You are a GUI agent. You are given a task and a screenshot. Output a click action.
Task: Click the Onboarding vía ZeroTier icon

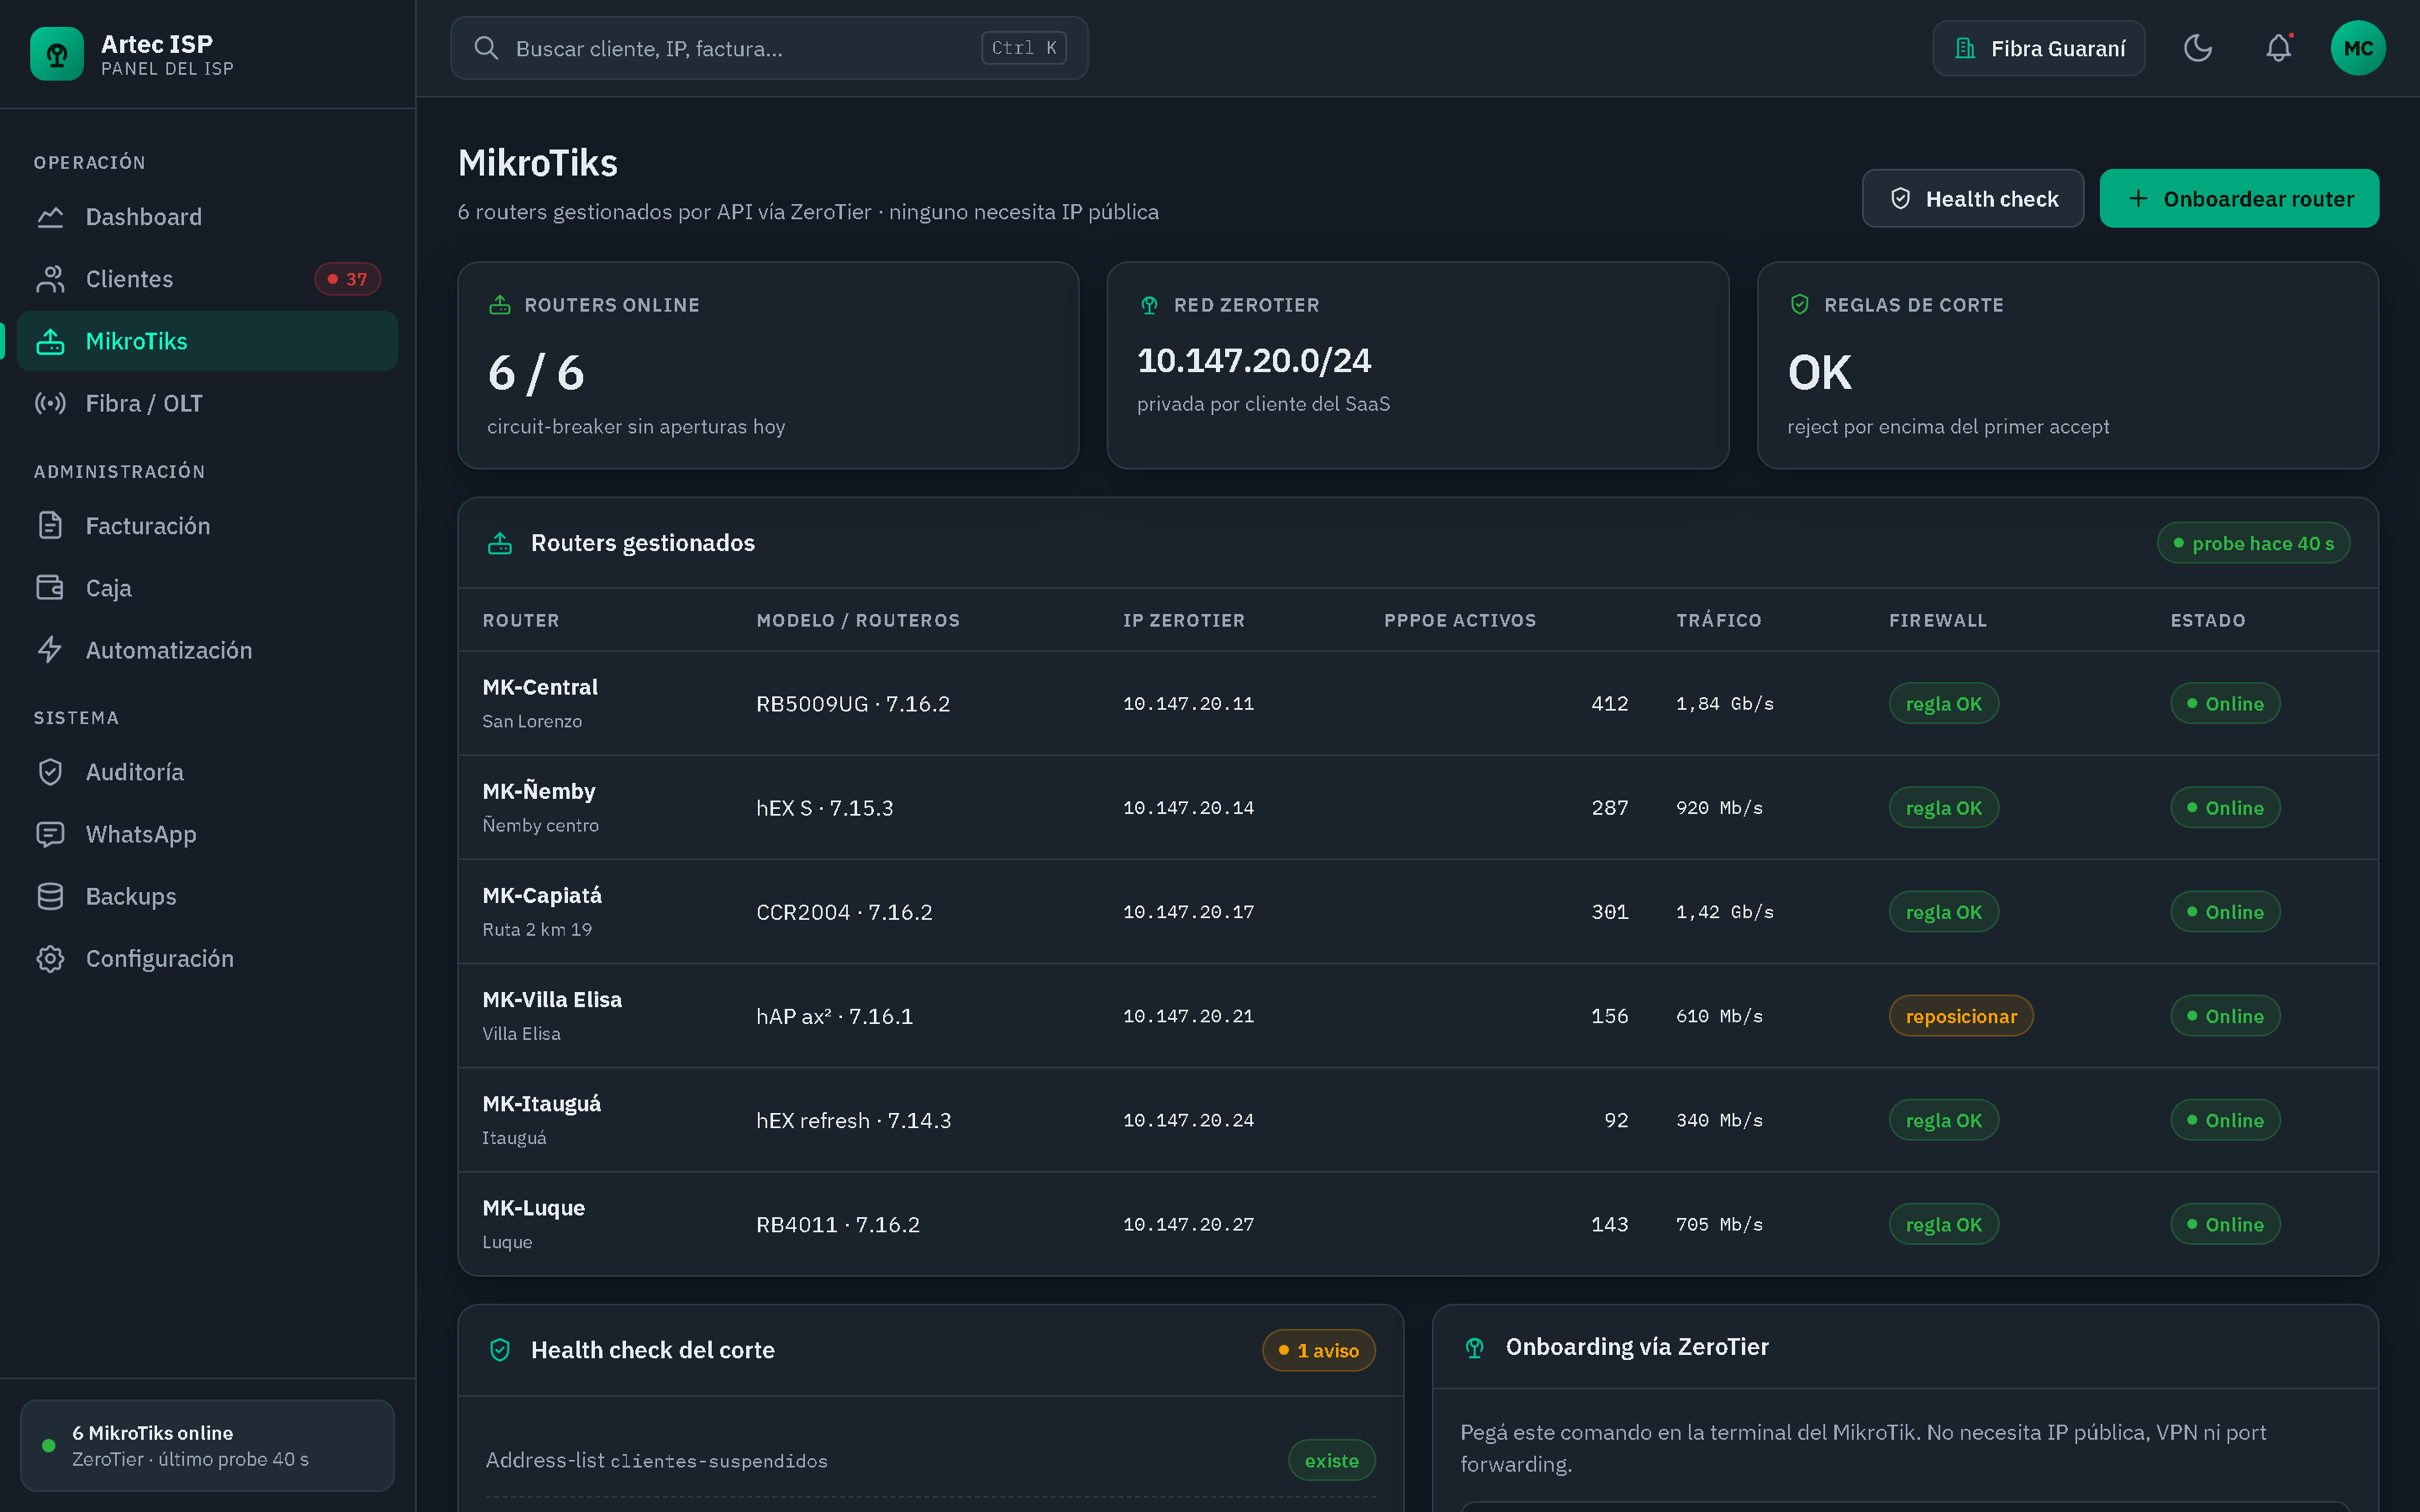[x=1474, y=1347]
